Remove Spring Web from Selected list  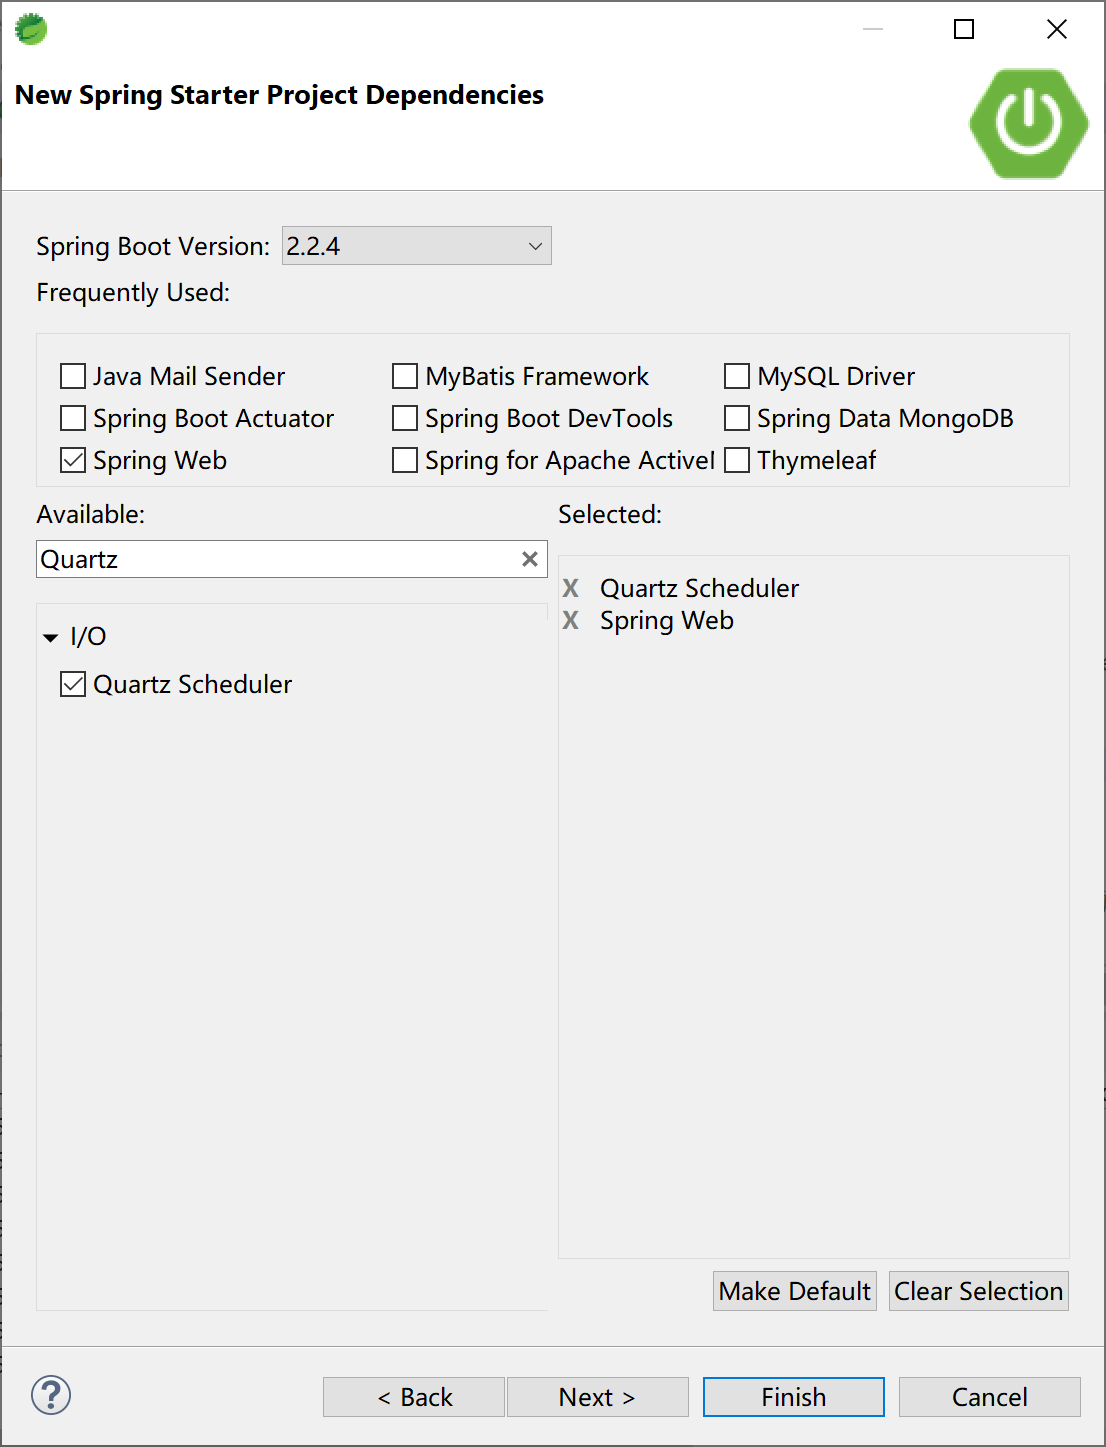click(570, 620)
